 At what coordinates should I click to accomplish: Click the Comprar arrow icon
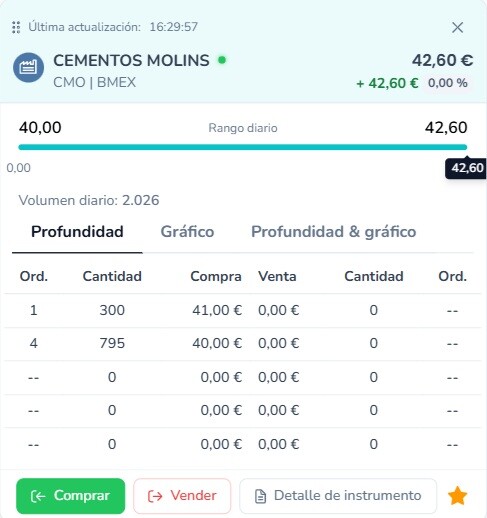[x=38, y=496]
